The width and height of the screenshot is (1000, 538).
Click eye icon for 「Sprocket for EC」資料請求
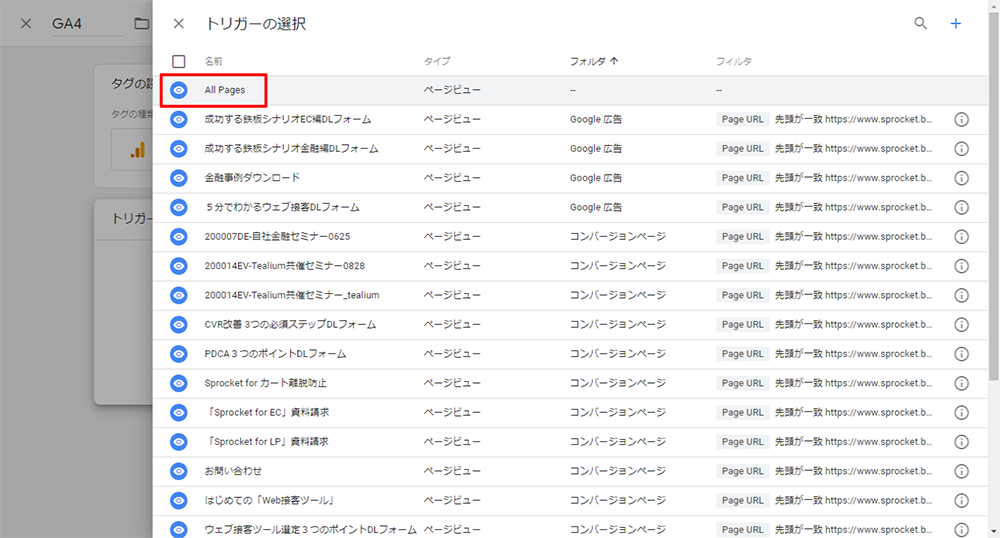(179, 412)
